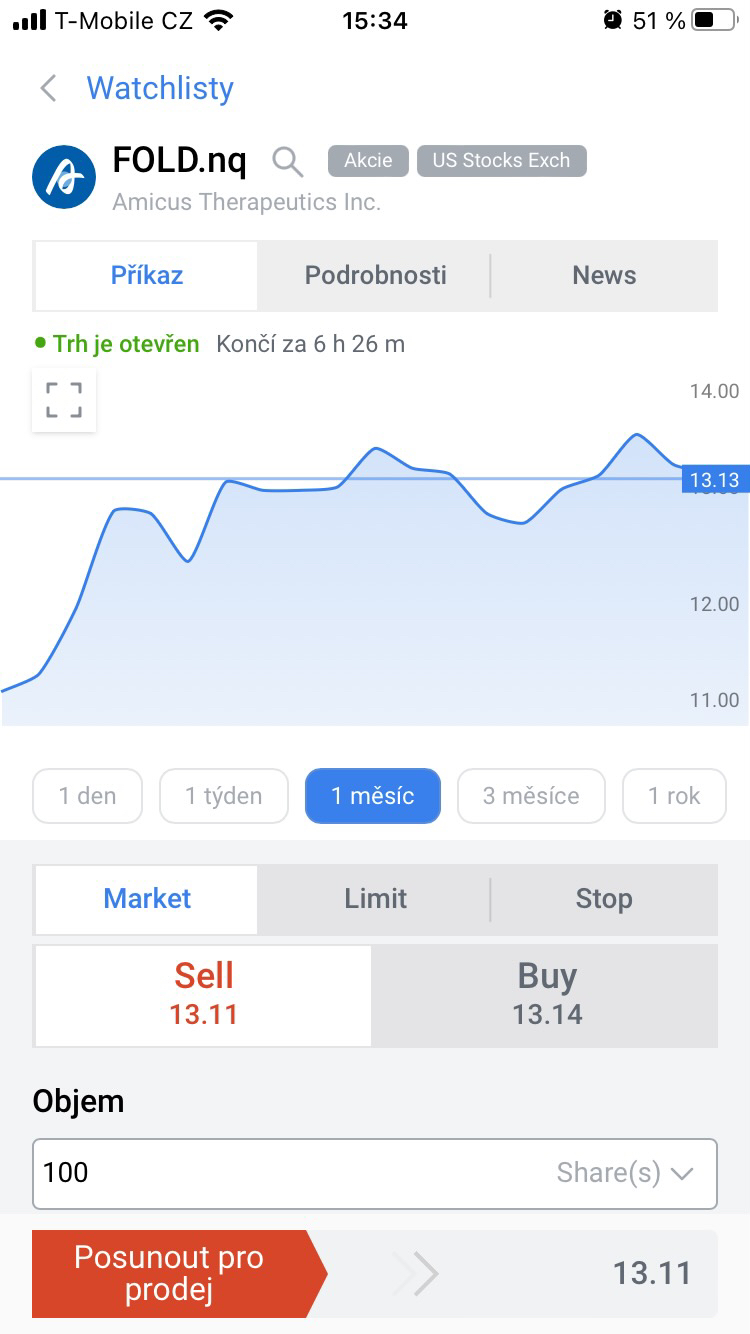750x1334 pixels.
Task: Tap the Wi-Fi status icon
Action: point(216,20)
